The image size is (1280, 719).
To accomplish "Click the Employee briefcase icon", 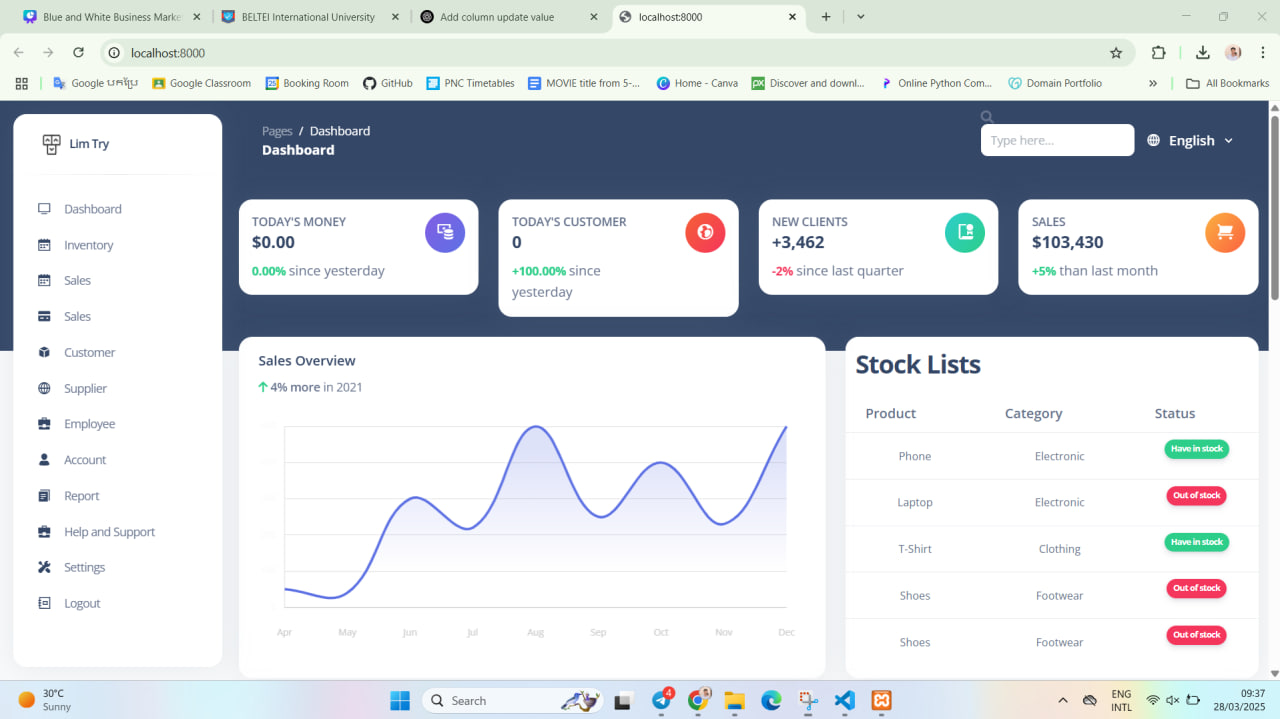I will coord(44,424).
